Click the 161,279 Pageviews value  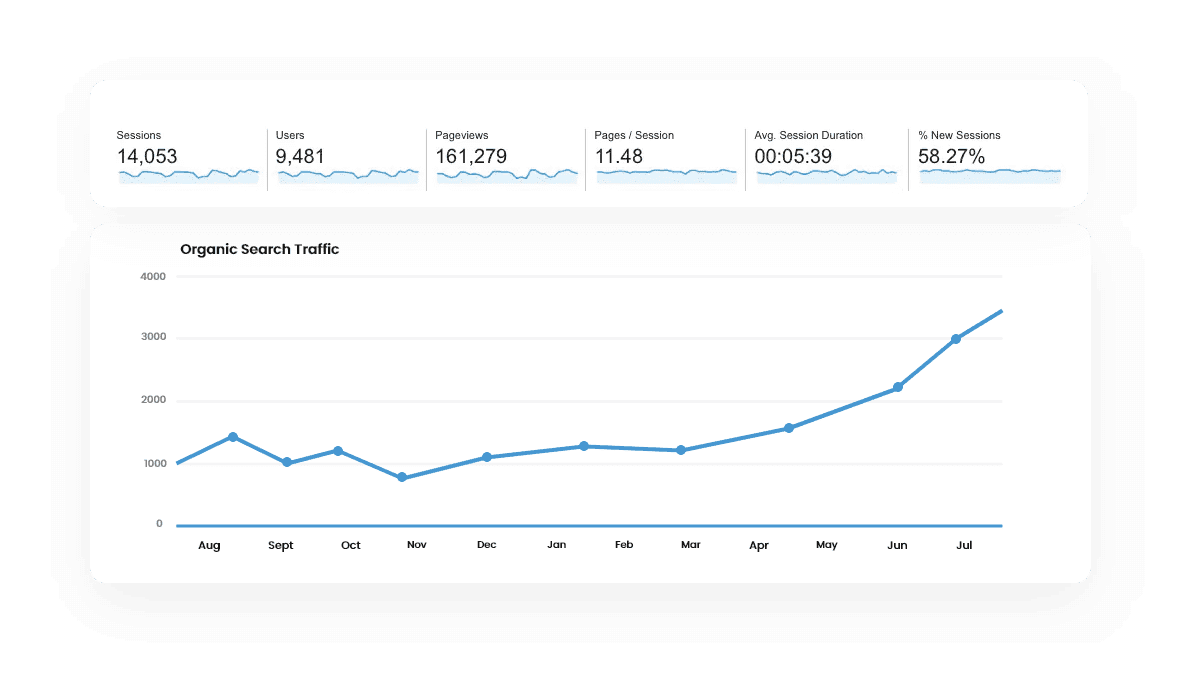pos(471,157)
